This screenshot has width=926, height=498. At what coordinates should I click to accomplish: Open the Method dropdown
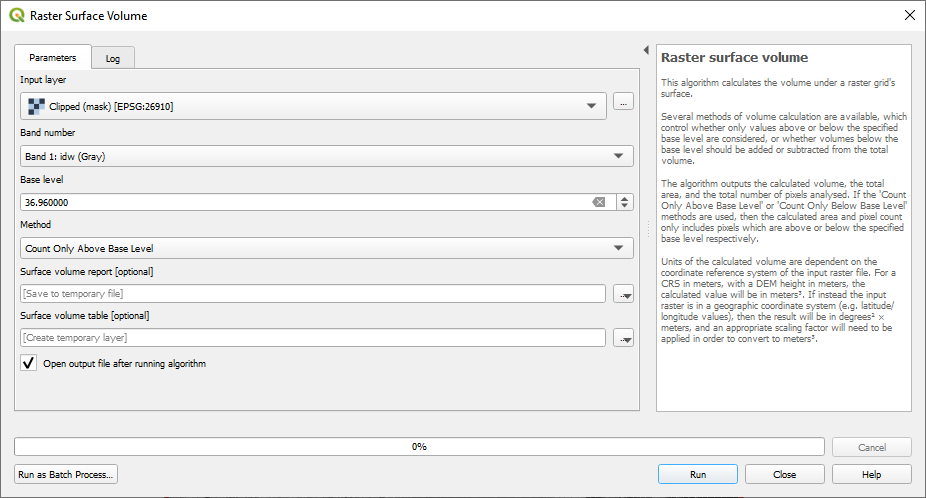618,248
